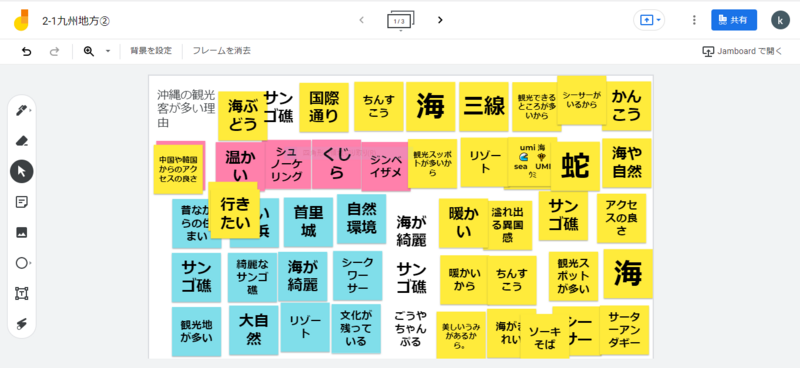Expand the frame bar showing 1/3
The image size is (800, 368).
point(401,20)
